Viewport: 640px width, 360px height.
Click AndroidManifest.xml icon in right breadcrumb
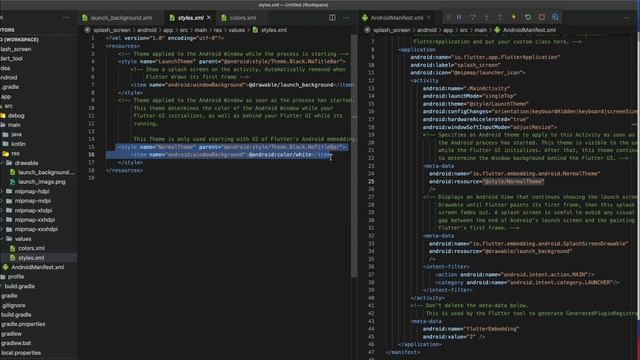pyautogui.click(x=497, y=30)
